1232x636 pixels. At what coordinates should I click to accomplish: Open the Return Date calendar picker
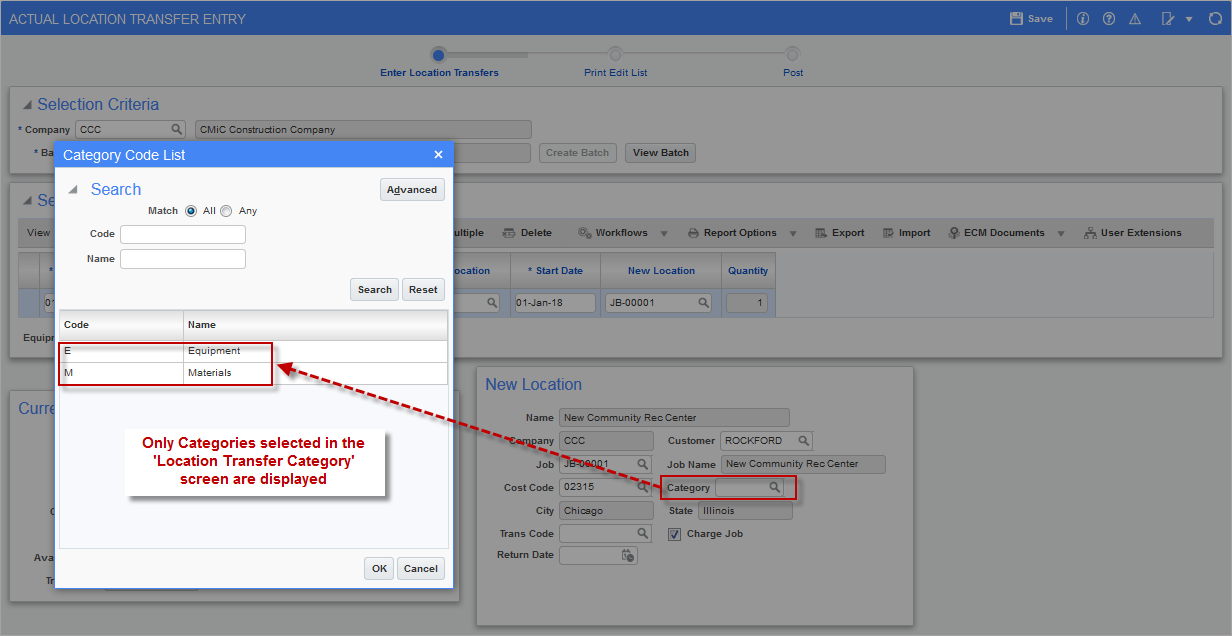pos(627,555)
